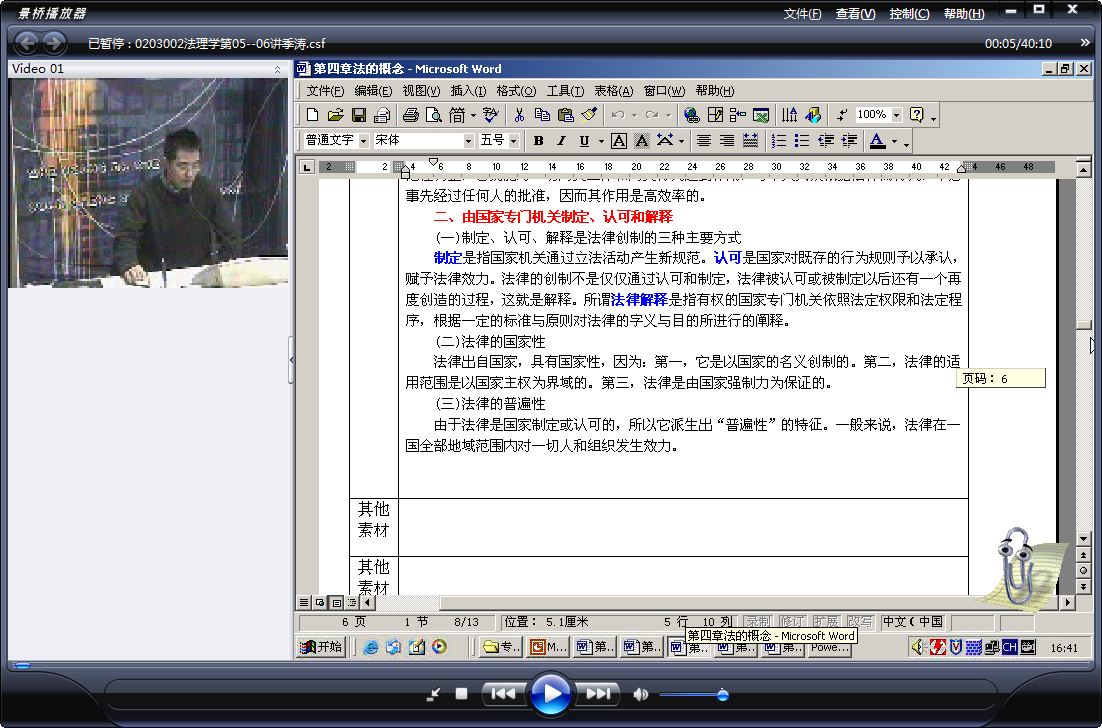Play the paused video
This screenshot has width=1102, height=728.
pyautogui.click(x=550, y=694)
